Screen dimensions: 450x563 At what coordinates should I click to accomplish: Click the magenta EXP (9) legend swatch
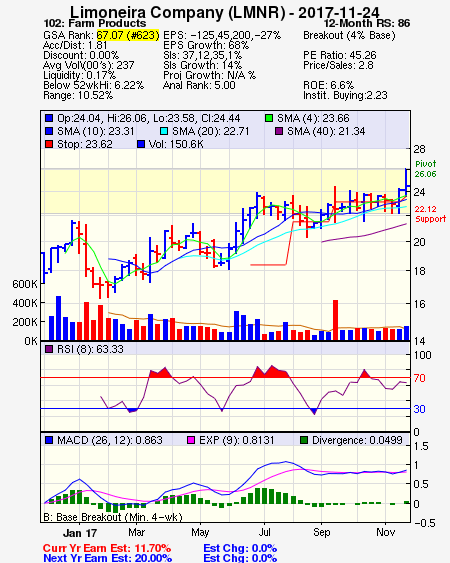click(191, 440)
